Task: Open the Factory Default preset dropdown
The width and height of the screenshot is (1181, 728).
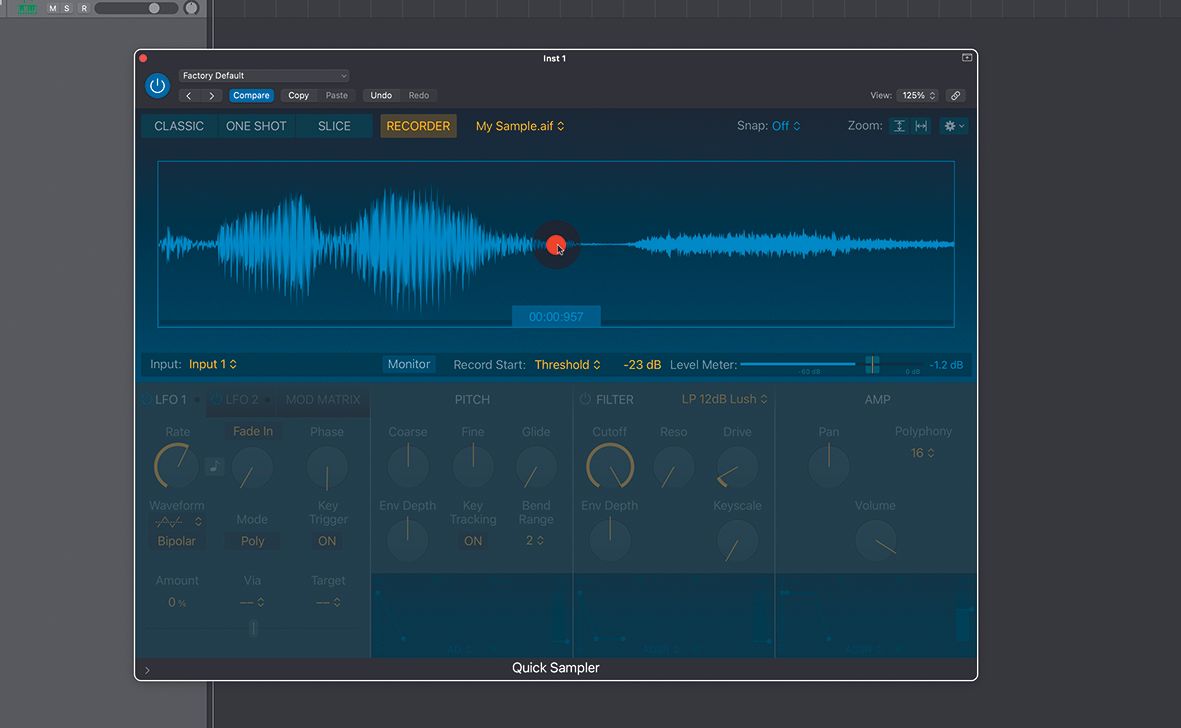Action: tap(264, 76)
